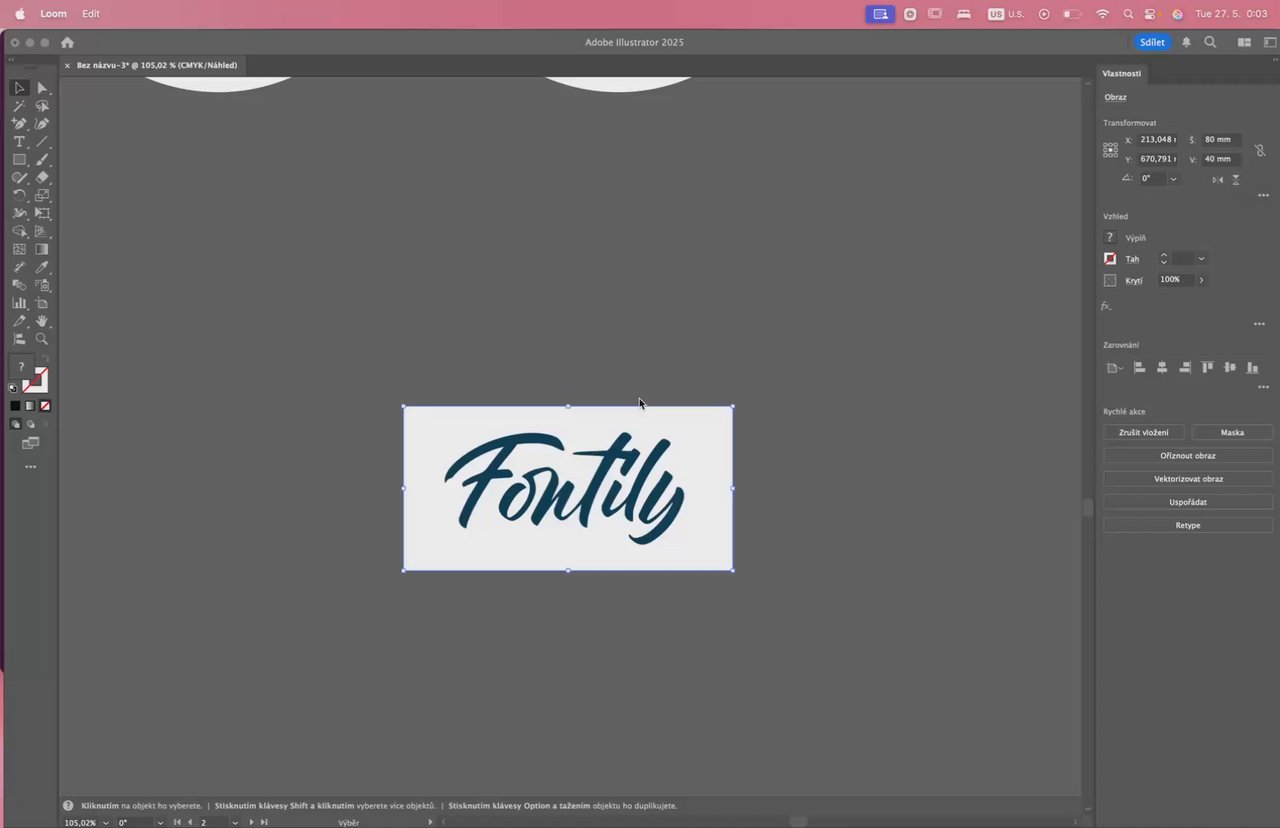The image size is (1280, 828).
Task: Select the Shaper pencil tool
Action: tap(19, 178)
